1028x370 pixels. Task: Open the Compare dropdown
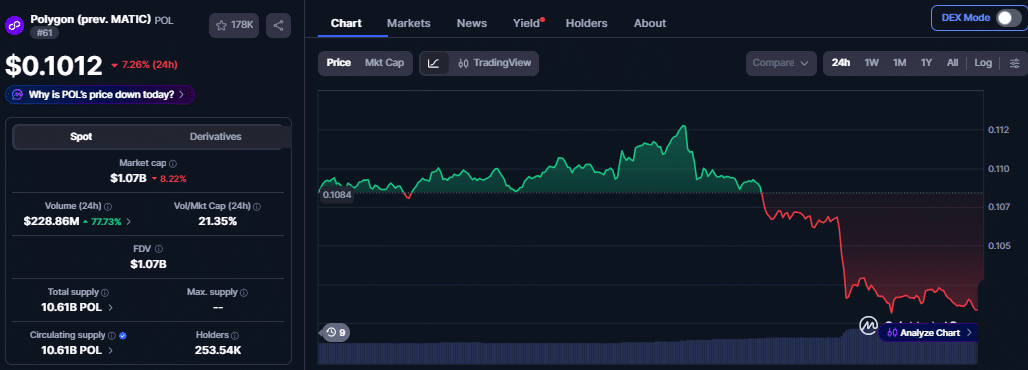[781, 63]
